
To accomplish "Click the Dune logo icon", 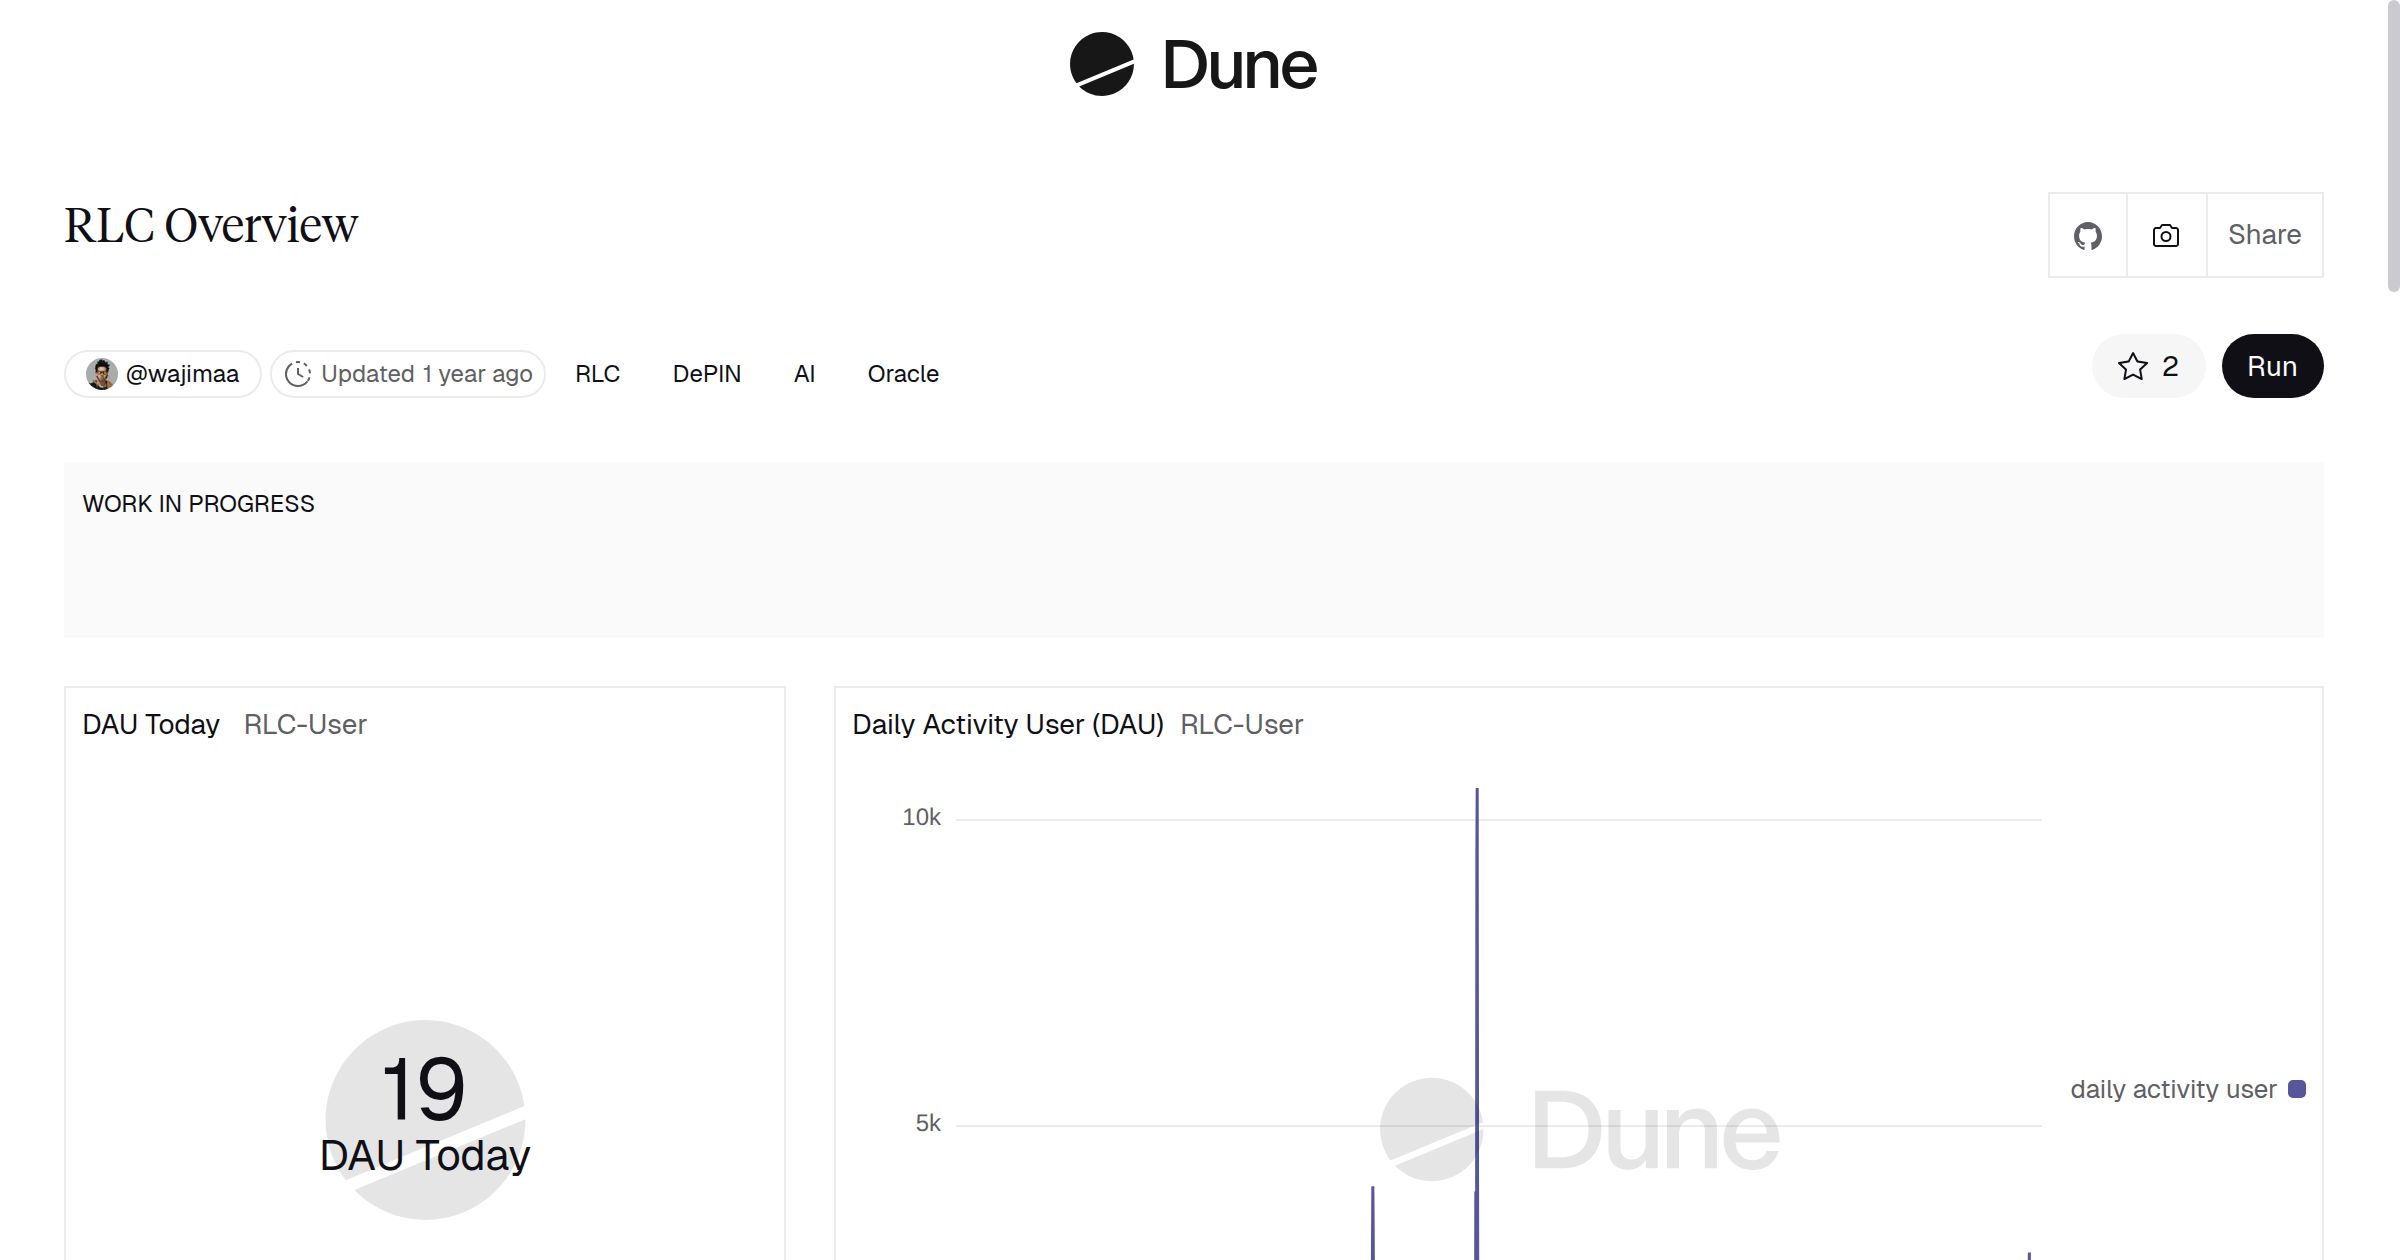I will (1101, 64).
